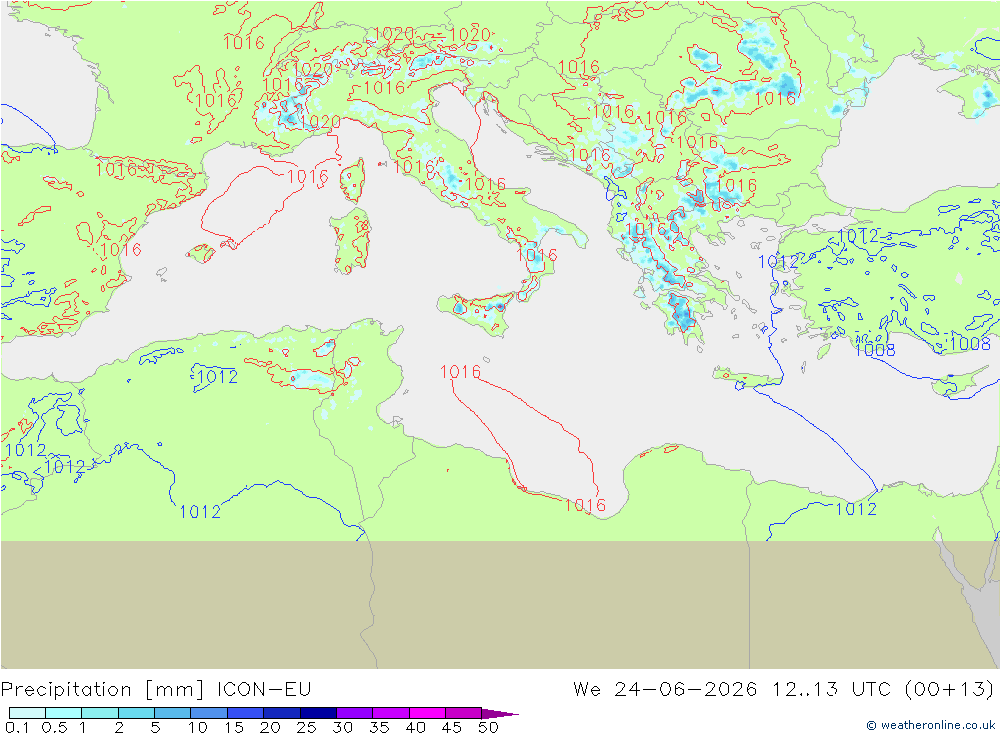The width and height of the screenshot is (1000, 733).
Task: Click the '50' legend value
Action: pyautogui.click(x=488, y=727)
